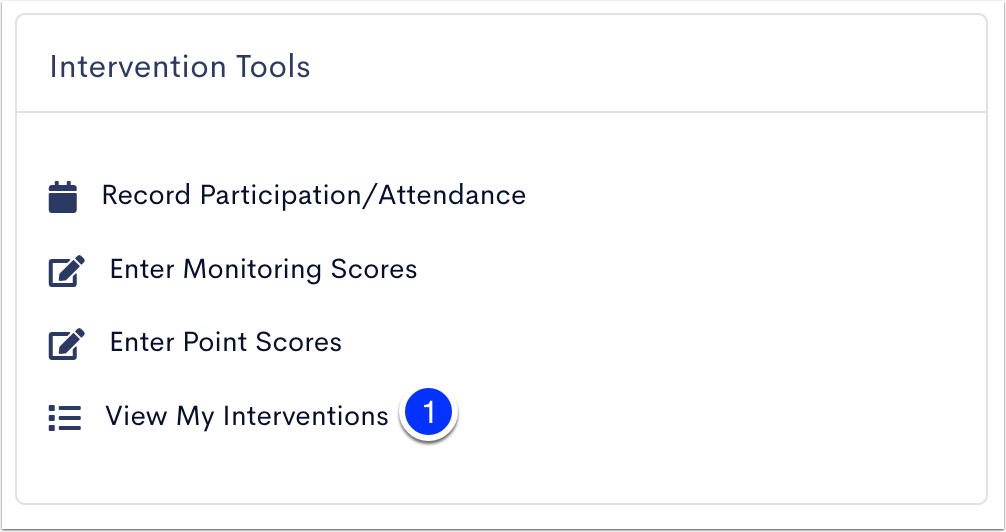The height and width of the screenshot is (532, 1006).
Task: Click the Intervention Tools panel heading
Action: pyautogui.click(x=180, y=67)
